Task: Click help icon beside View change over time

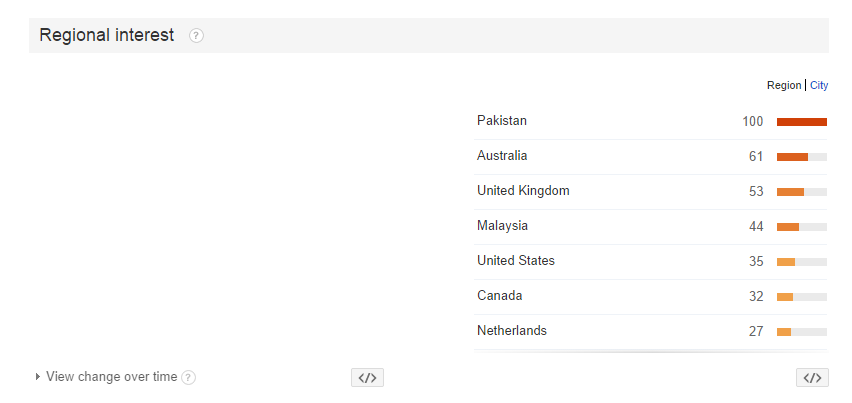Action: pyautogui.click(x=189, y=377)
